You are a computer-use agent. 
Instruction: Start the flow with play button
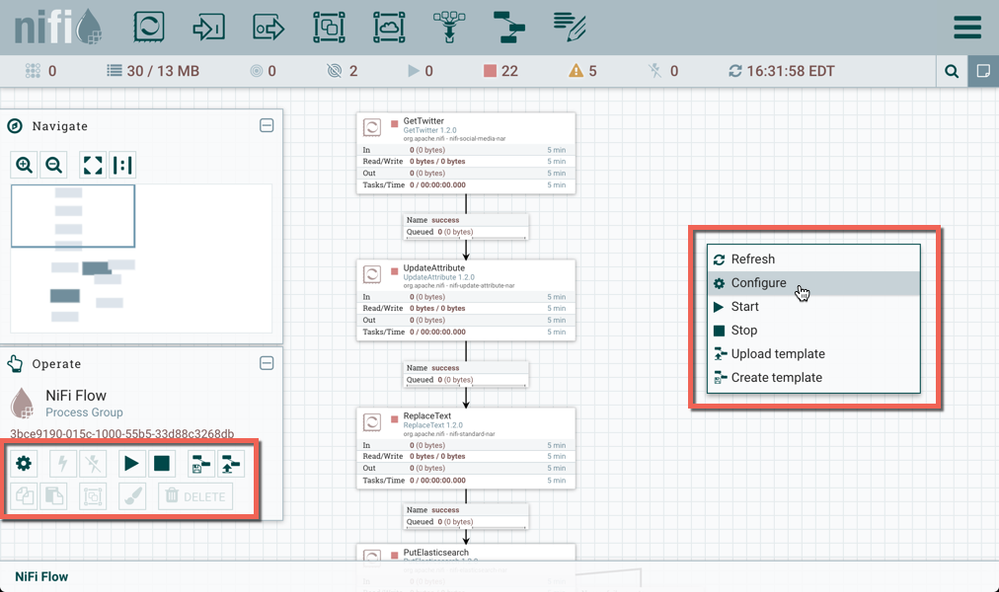[131, 463]
